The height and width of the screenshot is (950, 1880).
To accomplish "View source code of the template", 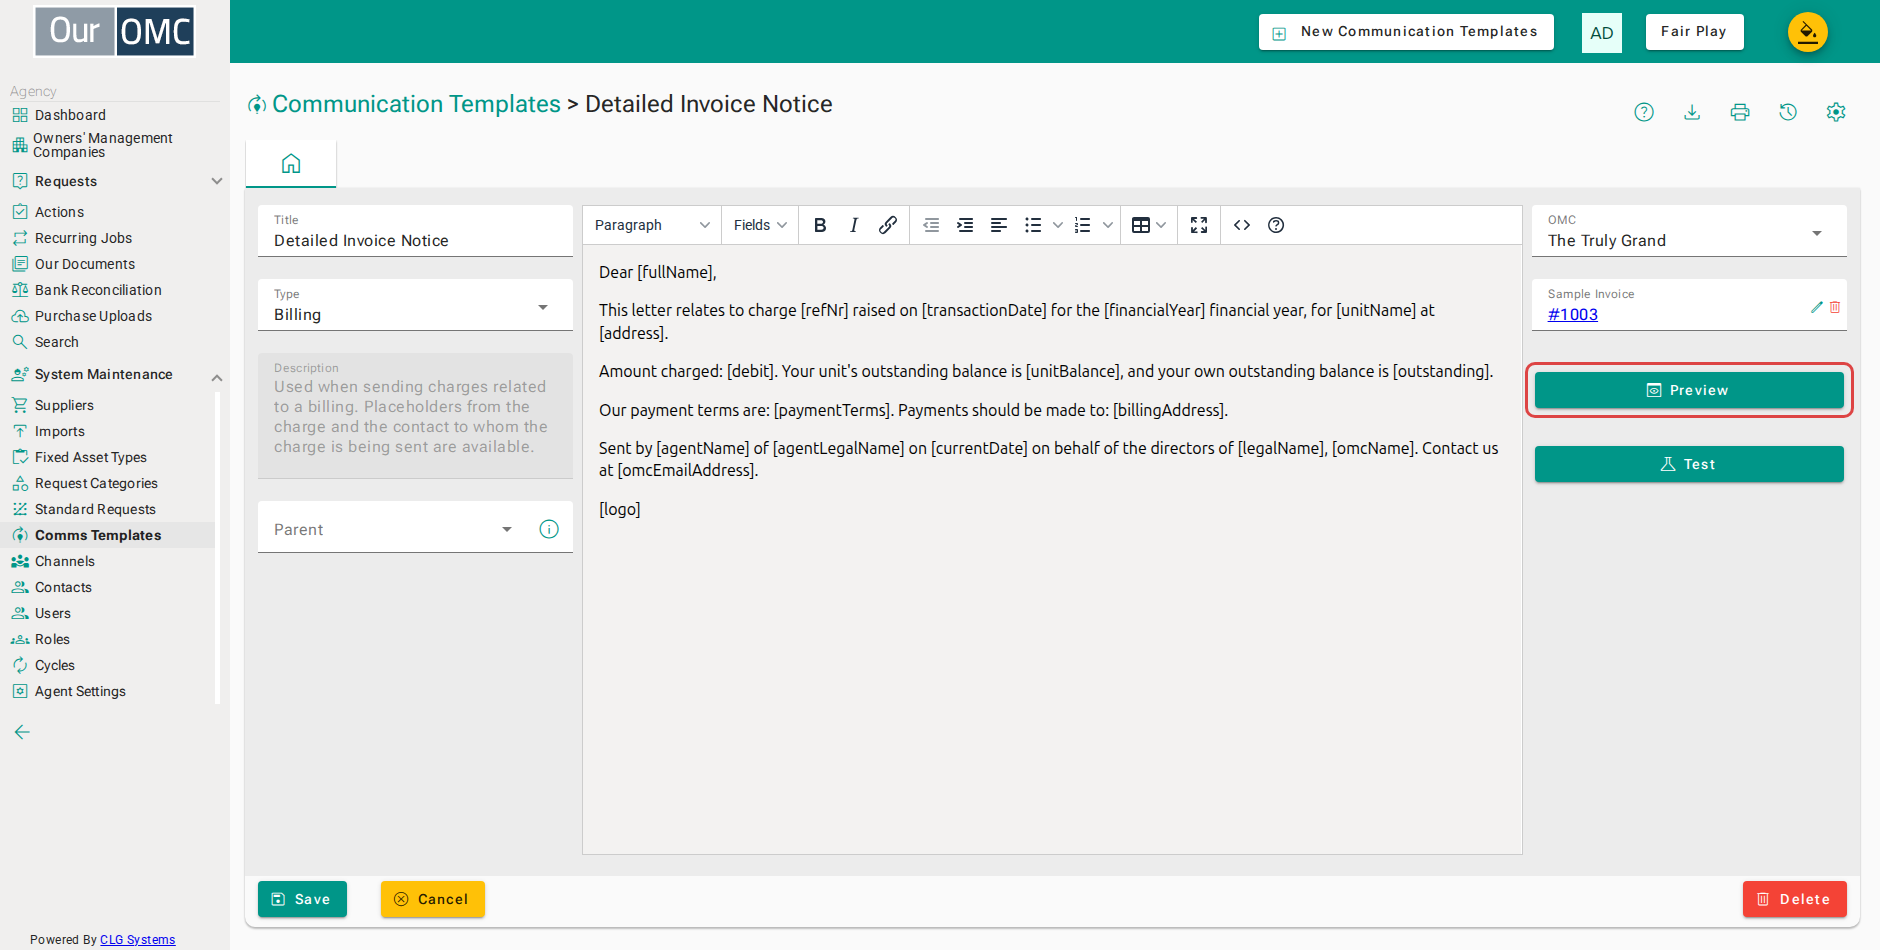I will pyautogui.click(x=1242, y=225).
